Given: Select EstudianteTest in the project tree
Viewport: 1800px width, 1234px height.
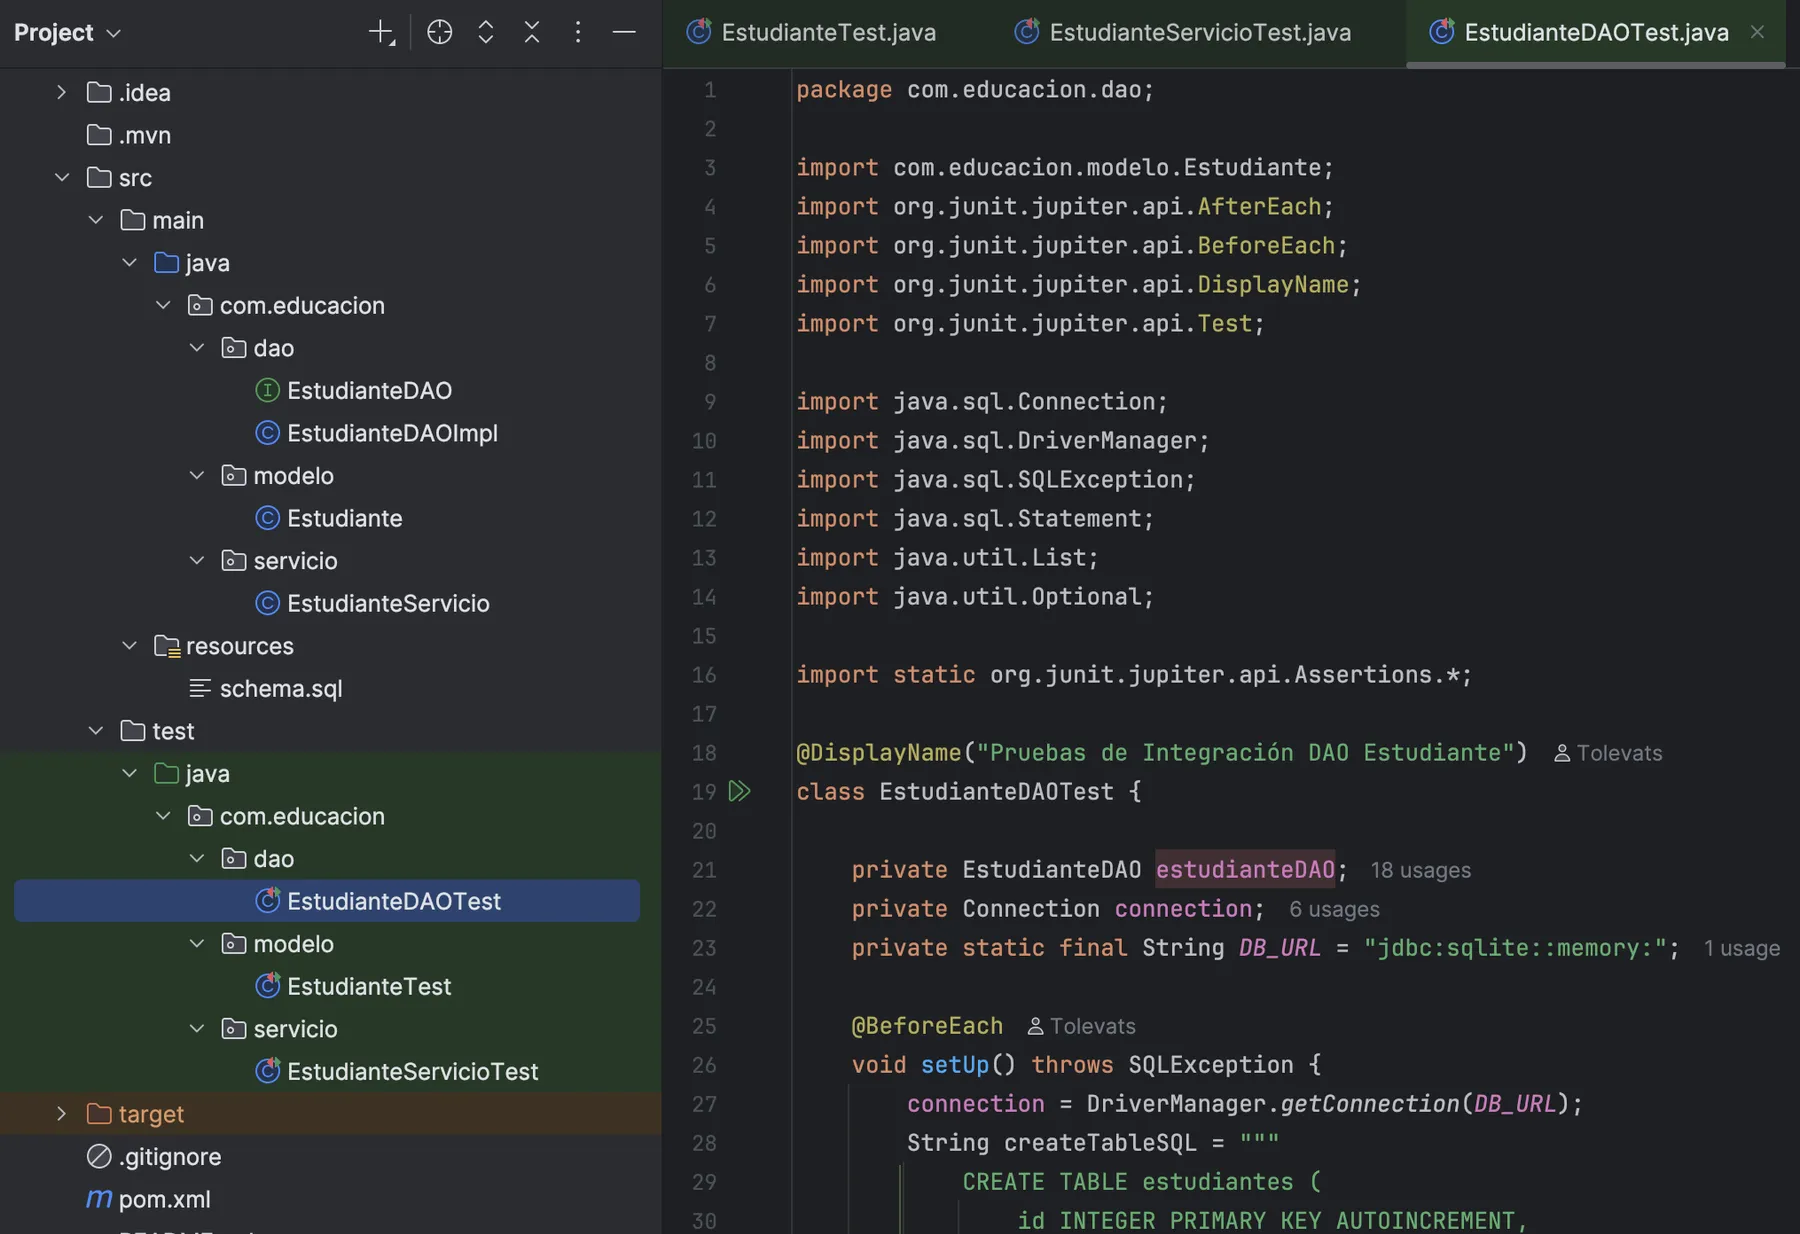Looking at the screenshot, I should click(x=369, y=986).
